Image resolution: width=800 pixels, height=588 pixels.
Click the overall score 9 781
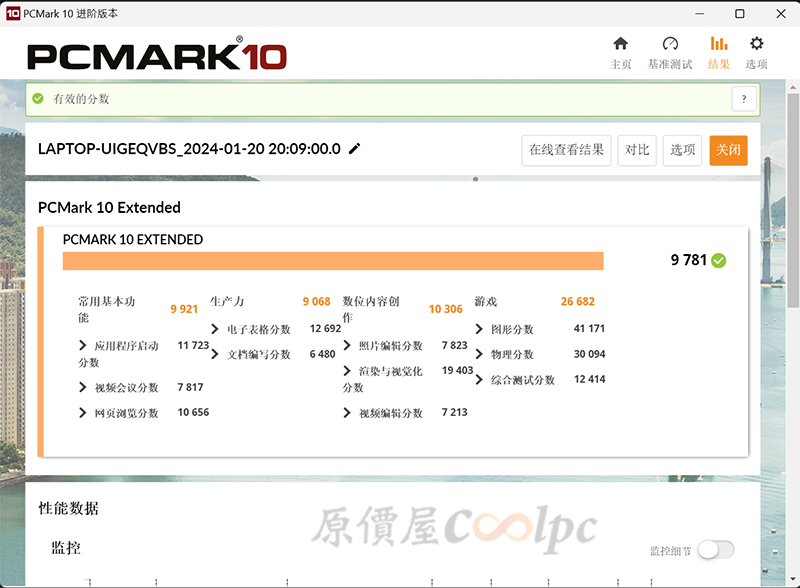(688, 260)
